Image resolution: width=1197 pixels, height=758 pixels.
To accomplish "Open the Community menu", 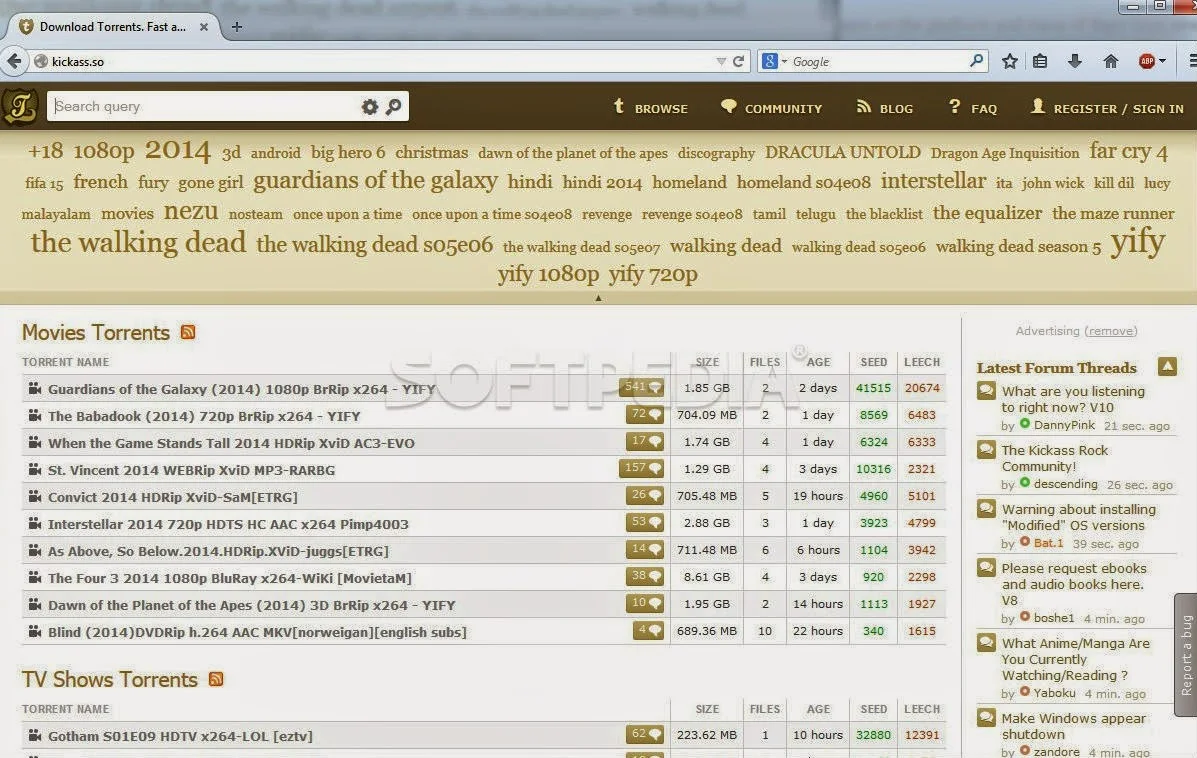I will (771, 108).
